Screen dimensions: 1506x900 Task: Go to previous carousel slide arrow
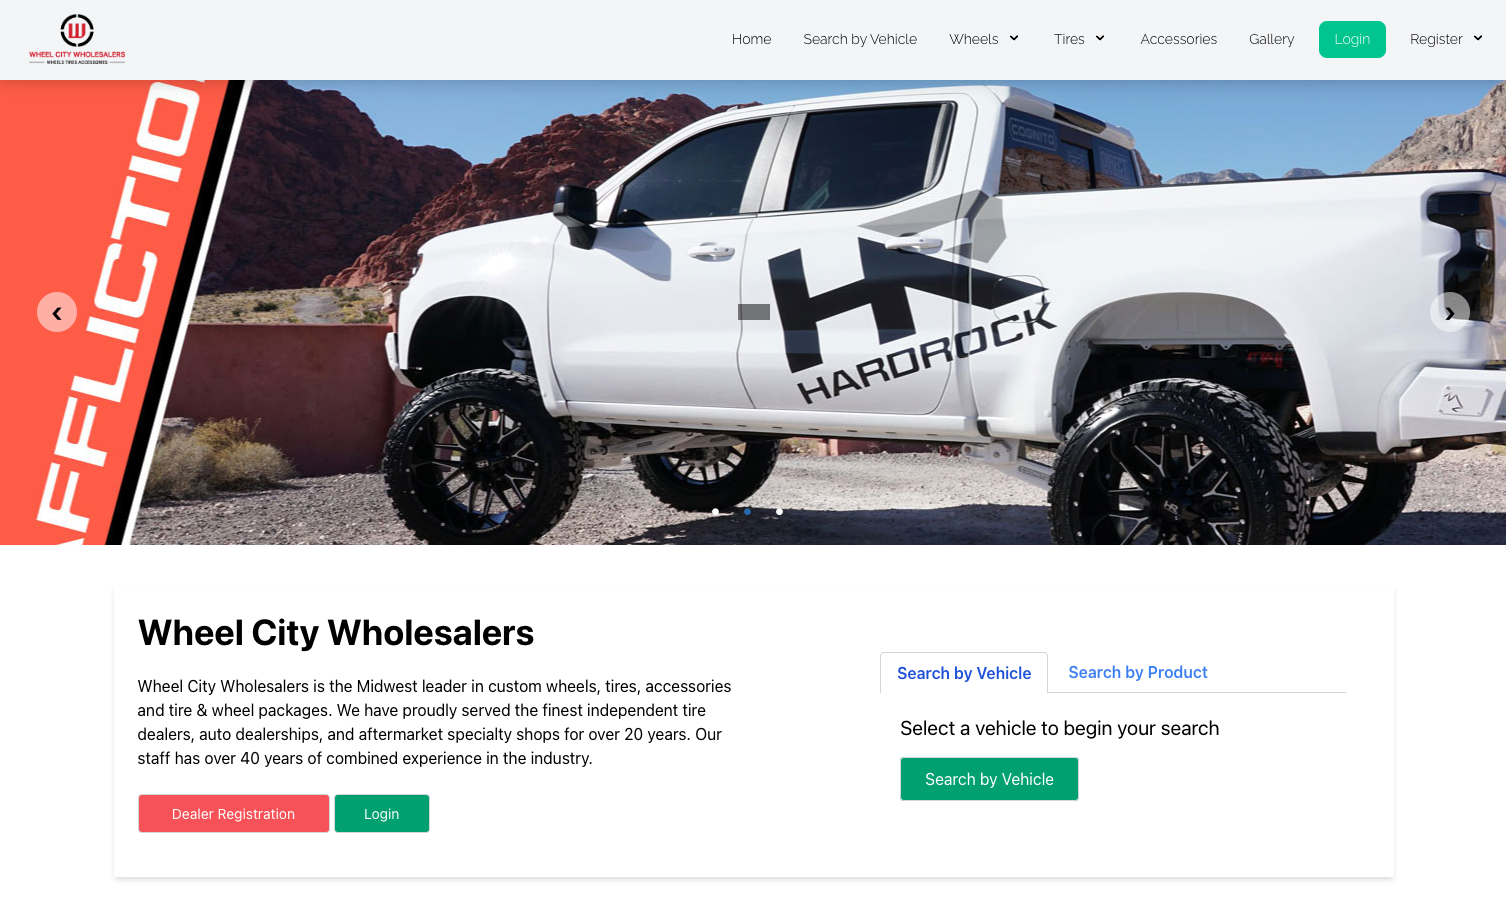pos(57,312)
